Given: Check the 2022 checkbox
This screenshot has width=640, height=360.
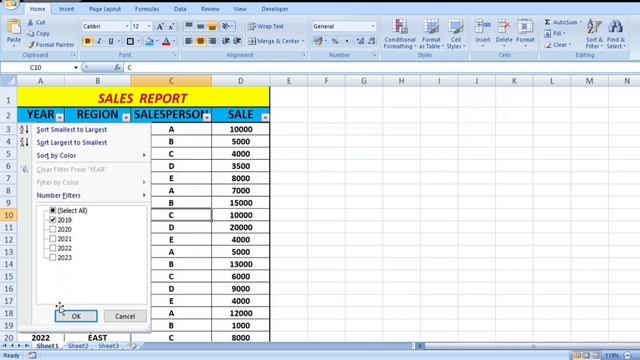Looking at the screenshot, I should coord(53,248).
